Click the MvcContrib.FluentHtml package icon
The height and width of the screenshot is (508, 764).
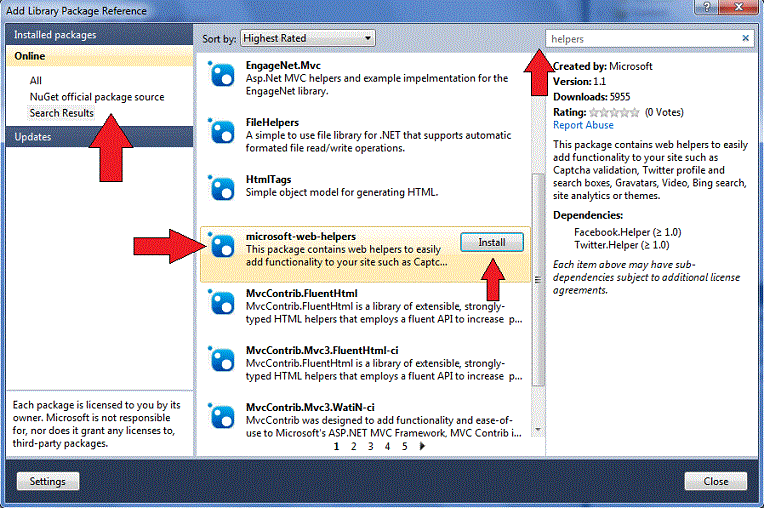click(222, 303)
